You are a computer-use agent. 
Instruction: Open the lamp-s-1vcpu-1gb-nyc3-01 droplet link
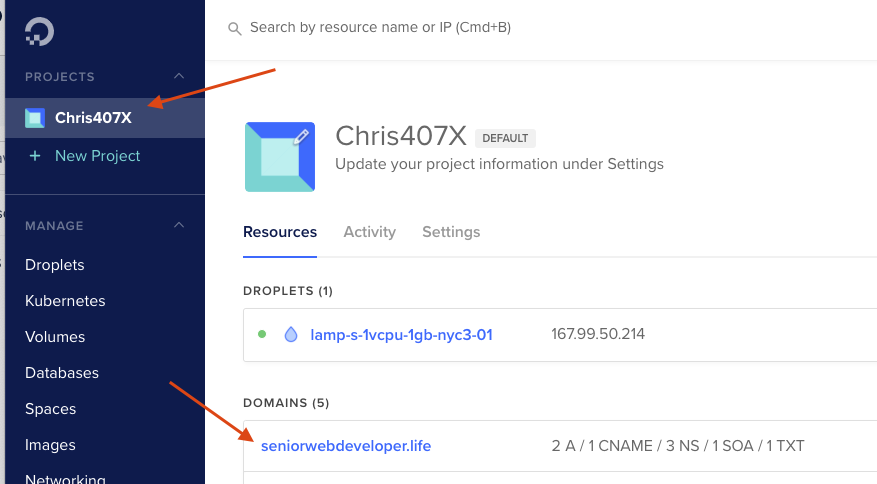click(402, 335)
